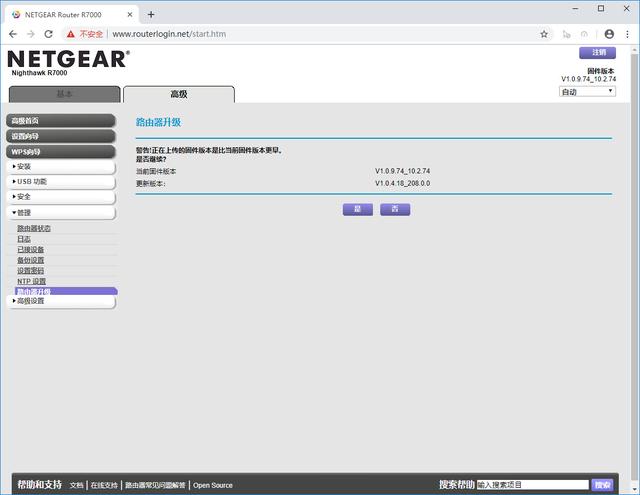The width and height of the screenshot is (640, 495).
Task: Click the address bar URL
Action: coord(169,34)
